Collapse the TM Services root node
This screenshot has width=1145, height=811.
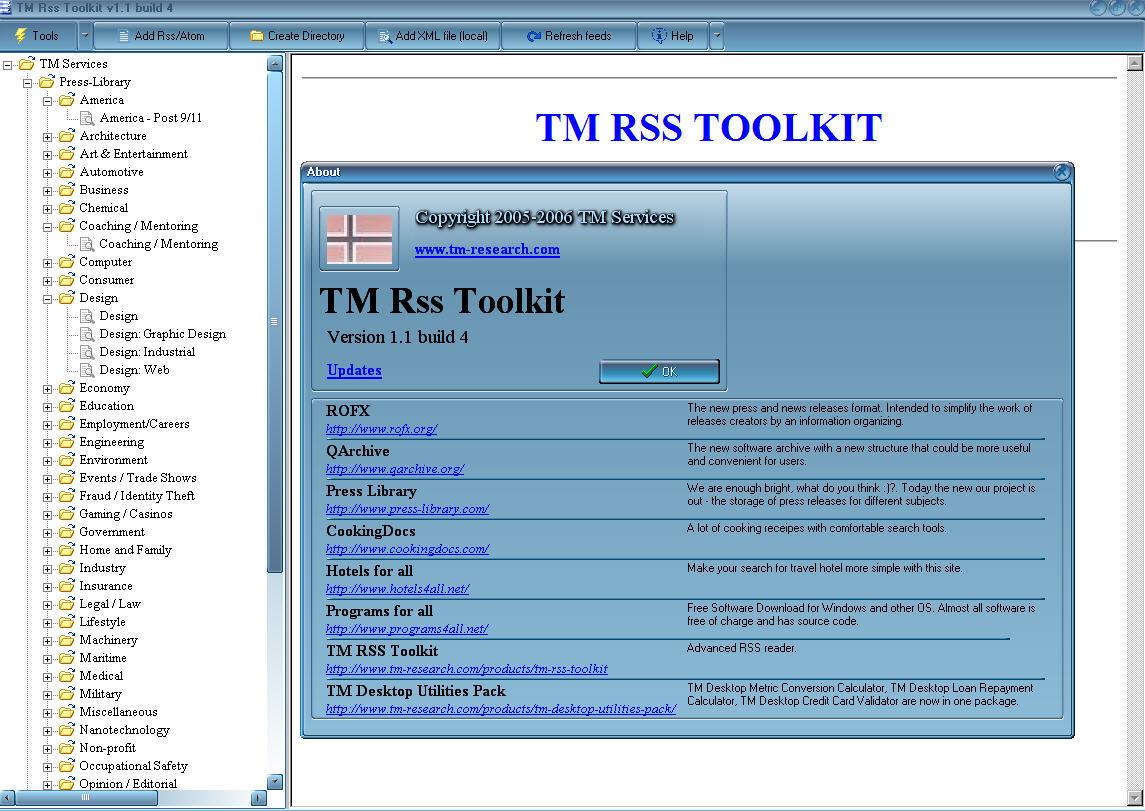(x=7, y=65)
